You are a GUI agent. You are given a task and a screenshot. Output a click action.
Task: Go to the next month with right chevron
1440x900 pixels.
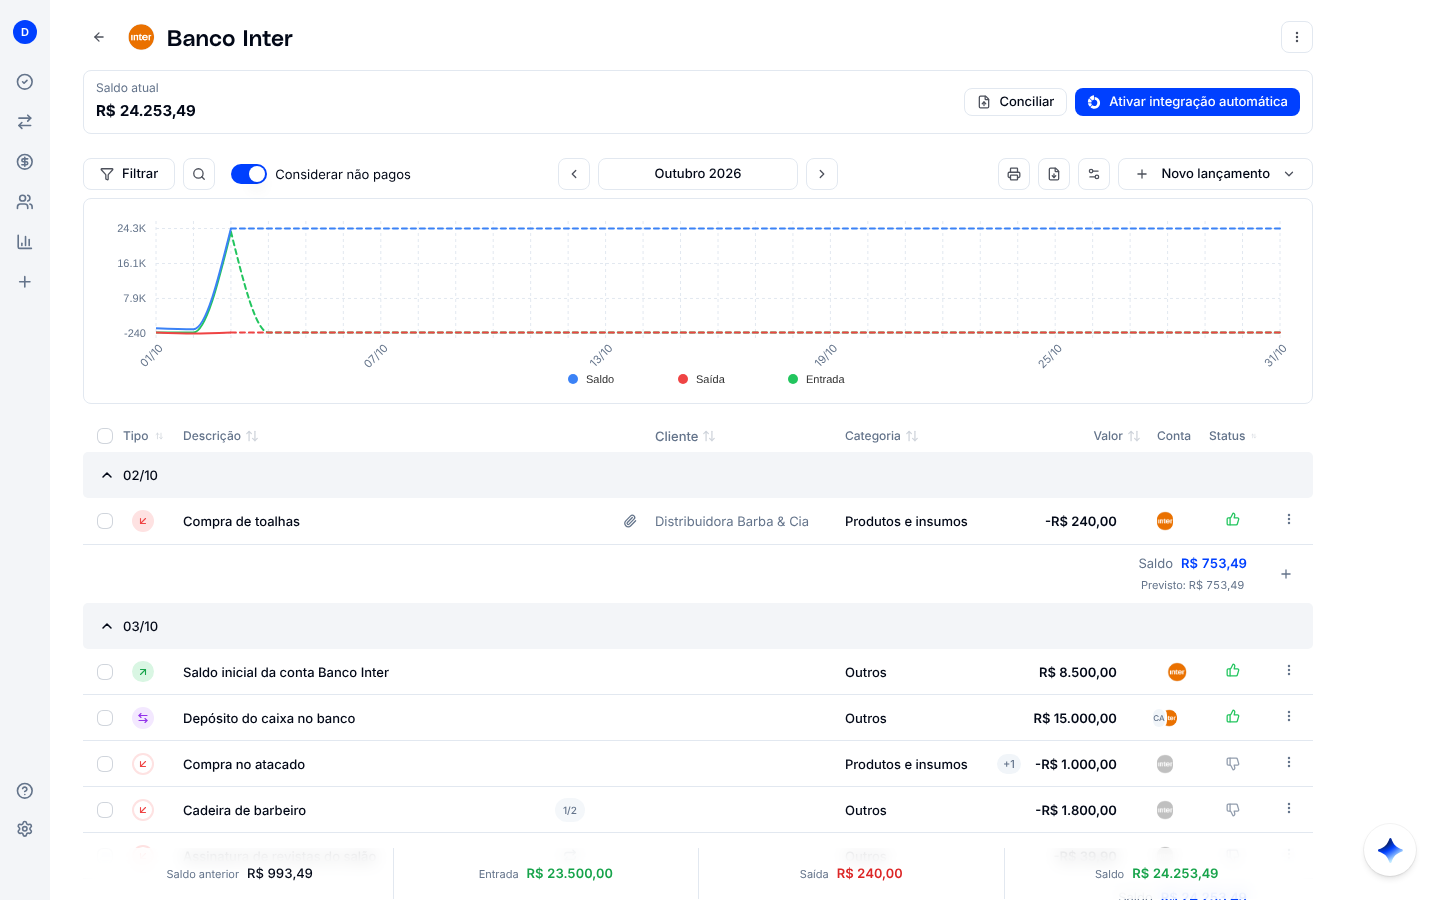pyautogui.click(x=822, y=174)
